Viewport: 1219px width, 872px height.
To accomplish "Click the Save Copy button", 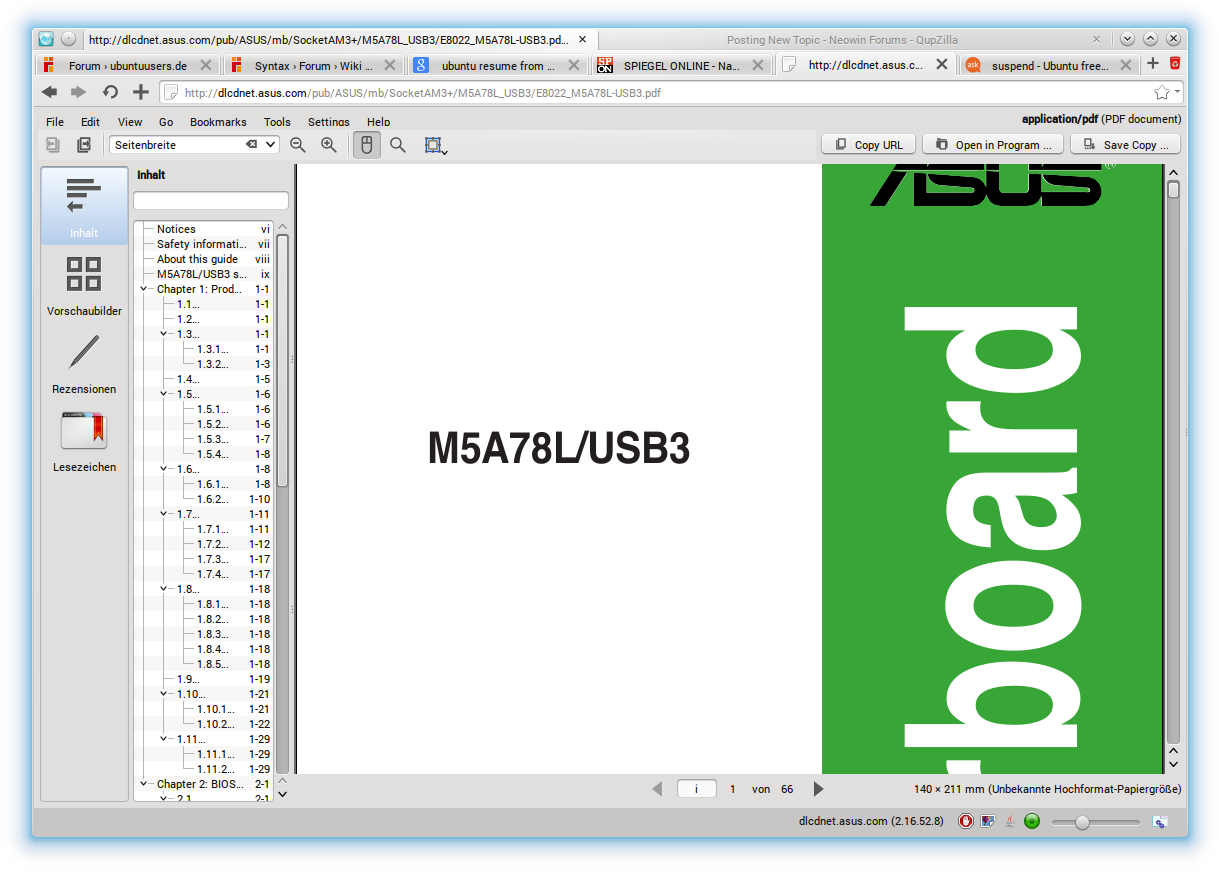I will coord(1125,145).
